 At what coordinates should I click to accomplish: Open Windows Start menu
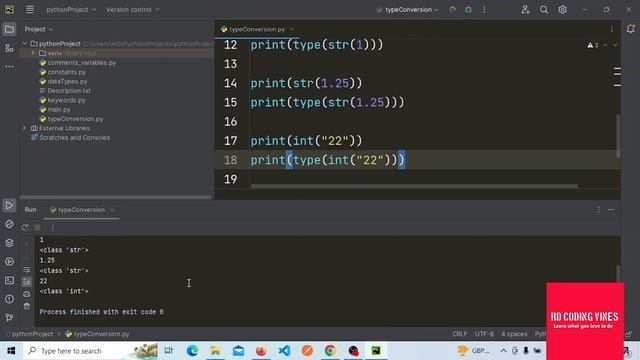click(x=11, y=351)
